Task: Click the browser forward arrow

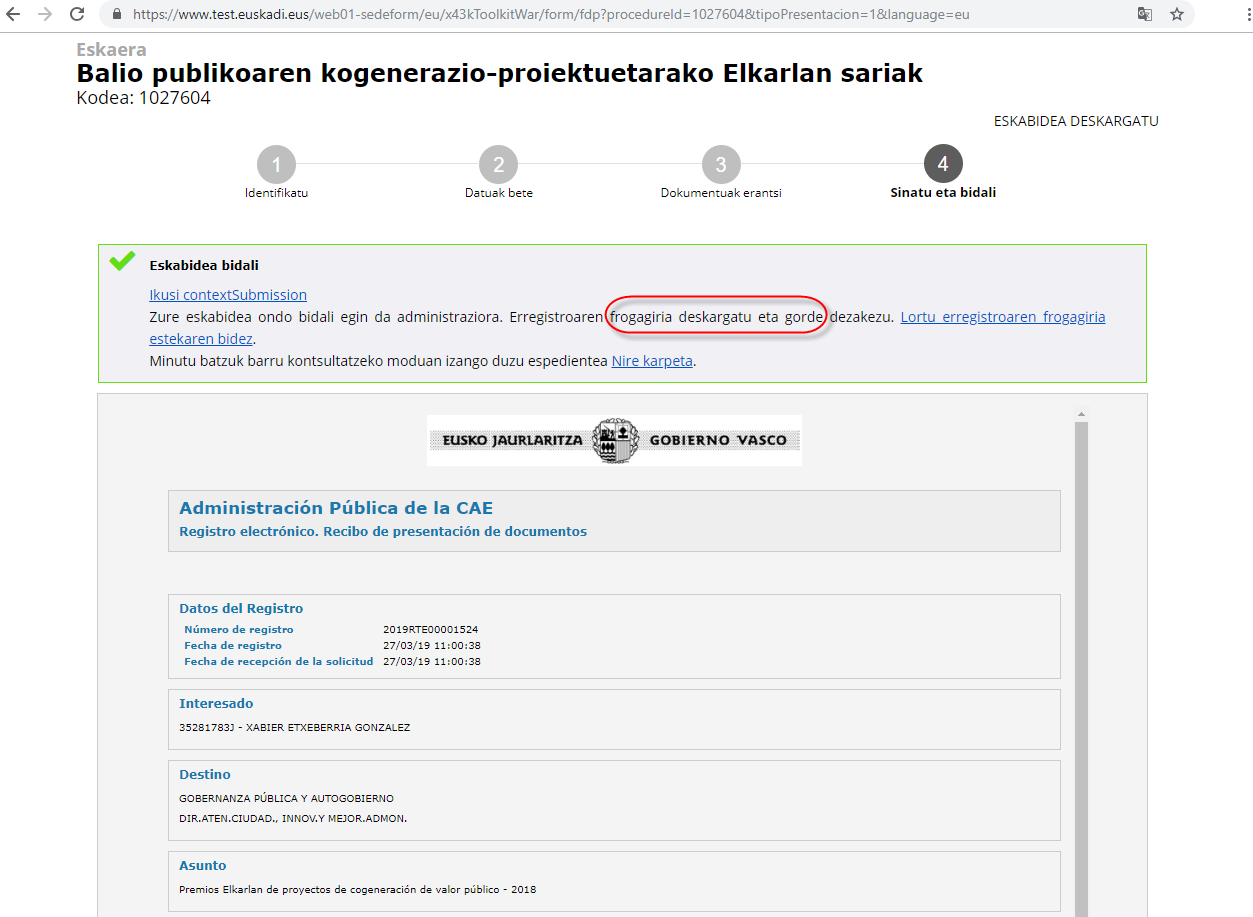Action: coord(44,15)
